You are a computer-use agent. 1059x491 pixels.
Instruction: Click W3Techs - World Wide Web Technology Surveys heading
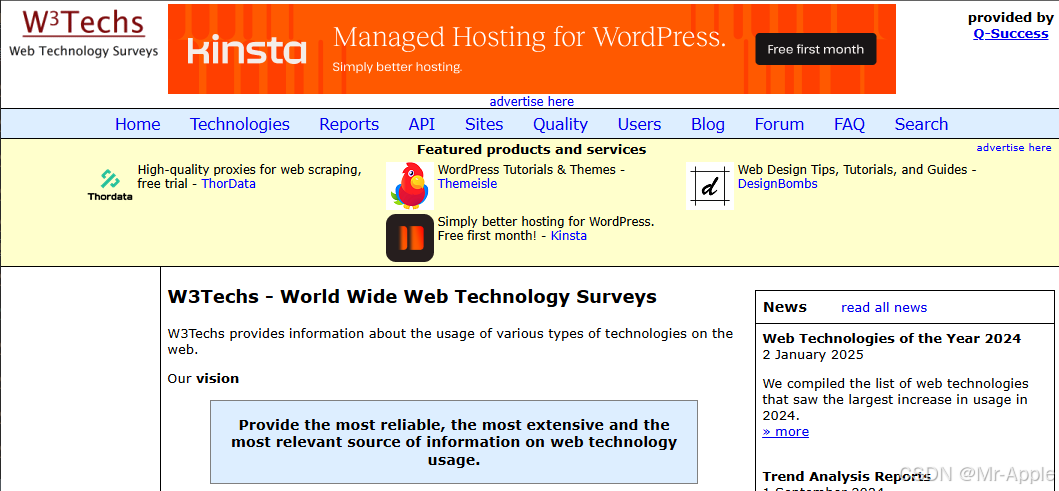(x=412, y=296)
